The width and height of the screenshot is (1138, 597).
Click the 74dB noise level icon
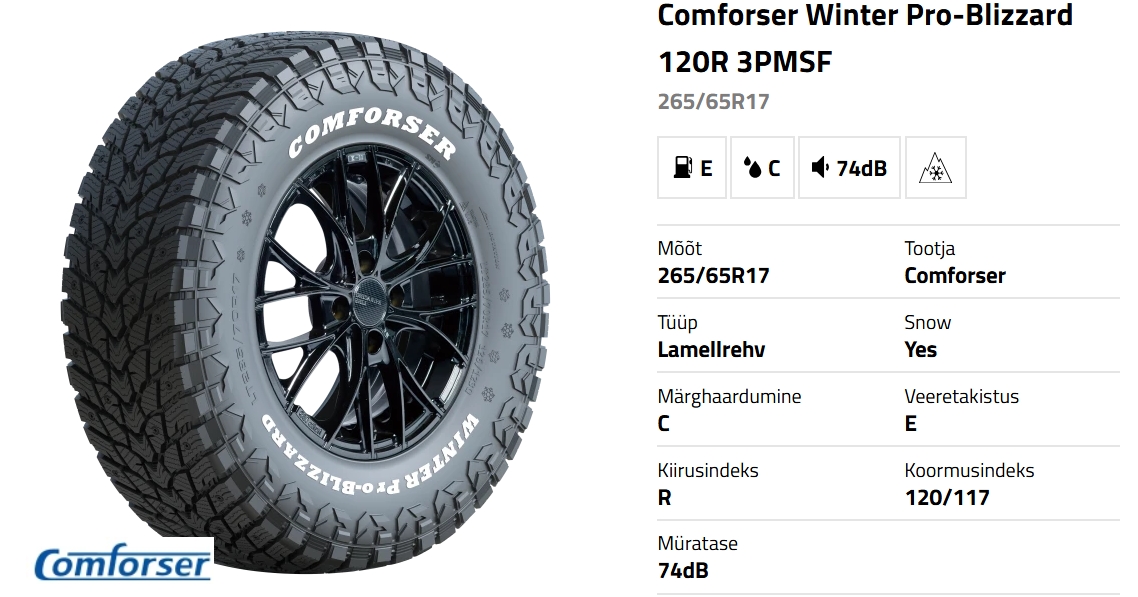coord(849,168)
